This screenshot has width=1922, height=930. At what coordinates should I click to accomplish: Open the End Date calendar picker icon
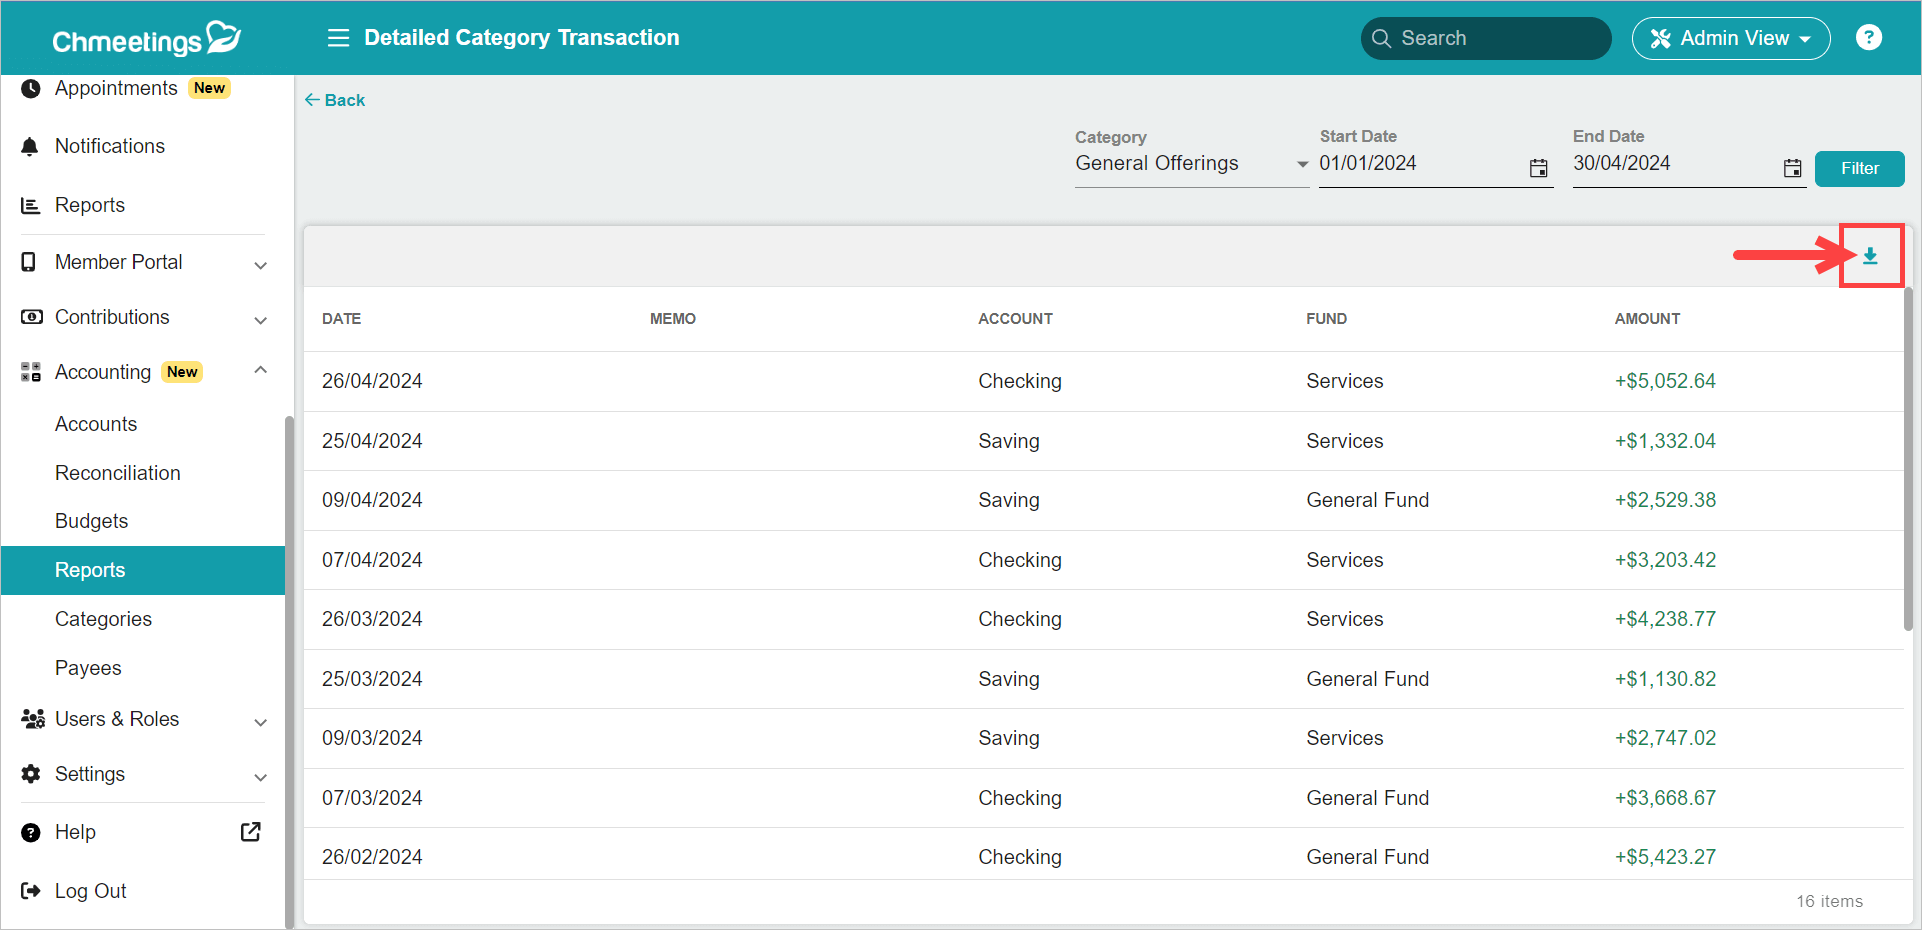[1792, 168]
